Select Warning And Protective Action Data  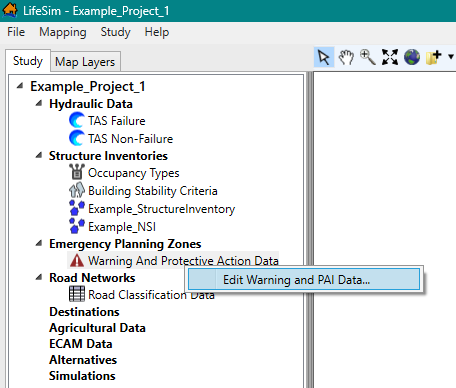click(183, 261)
